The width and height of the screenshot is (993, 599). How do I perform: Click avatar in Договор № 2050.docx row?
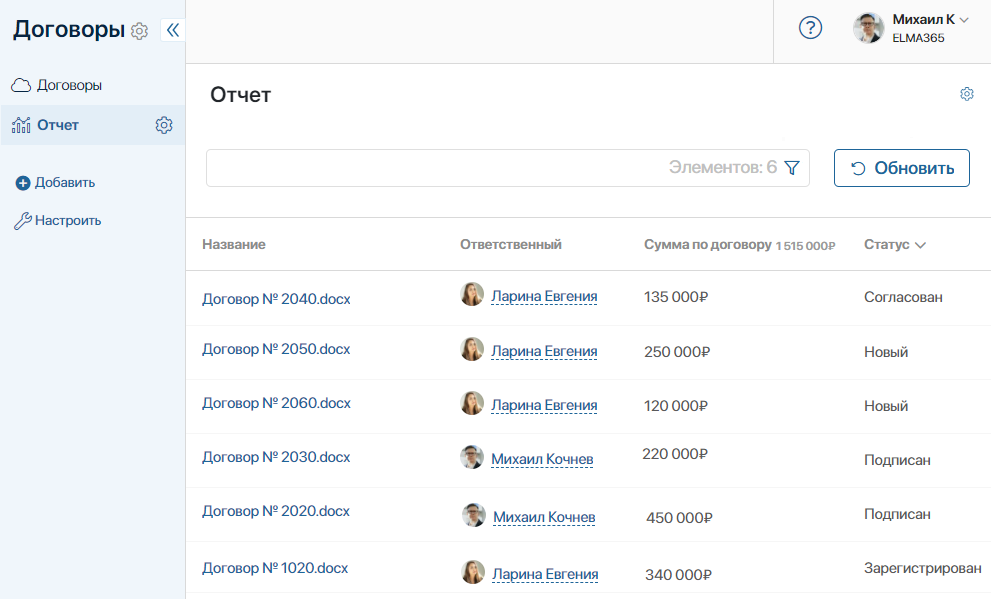pyautogui.click(x=472, y=349)
